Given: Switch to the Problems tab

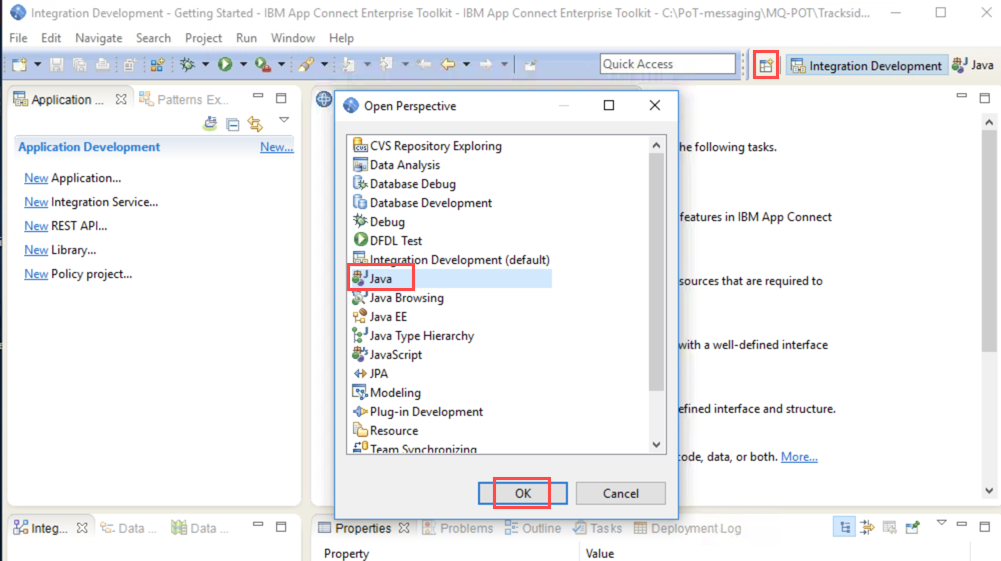Looking at the screenshot, I should [x=458, y=528].
